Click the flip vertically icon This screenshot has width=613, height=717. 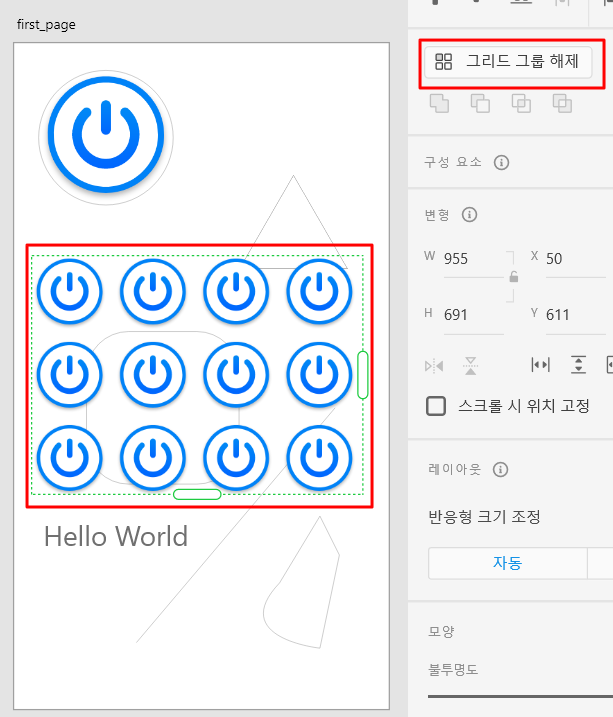point(470,366)
